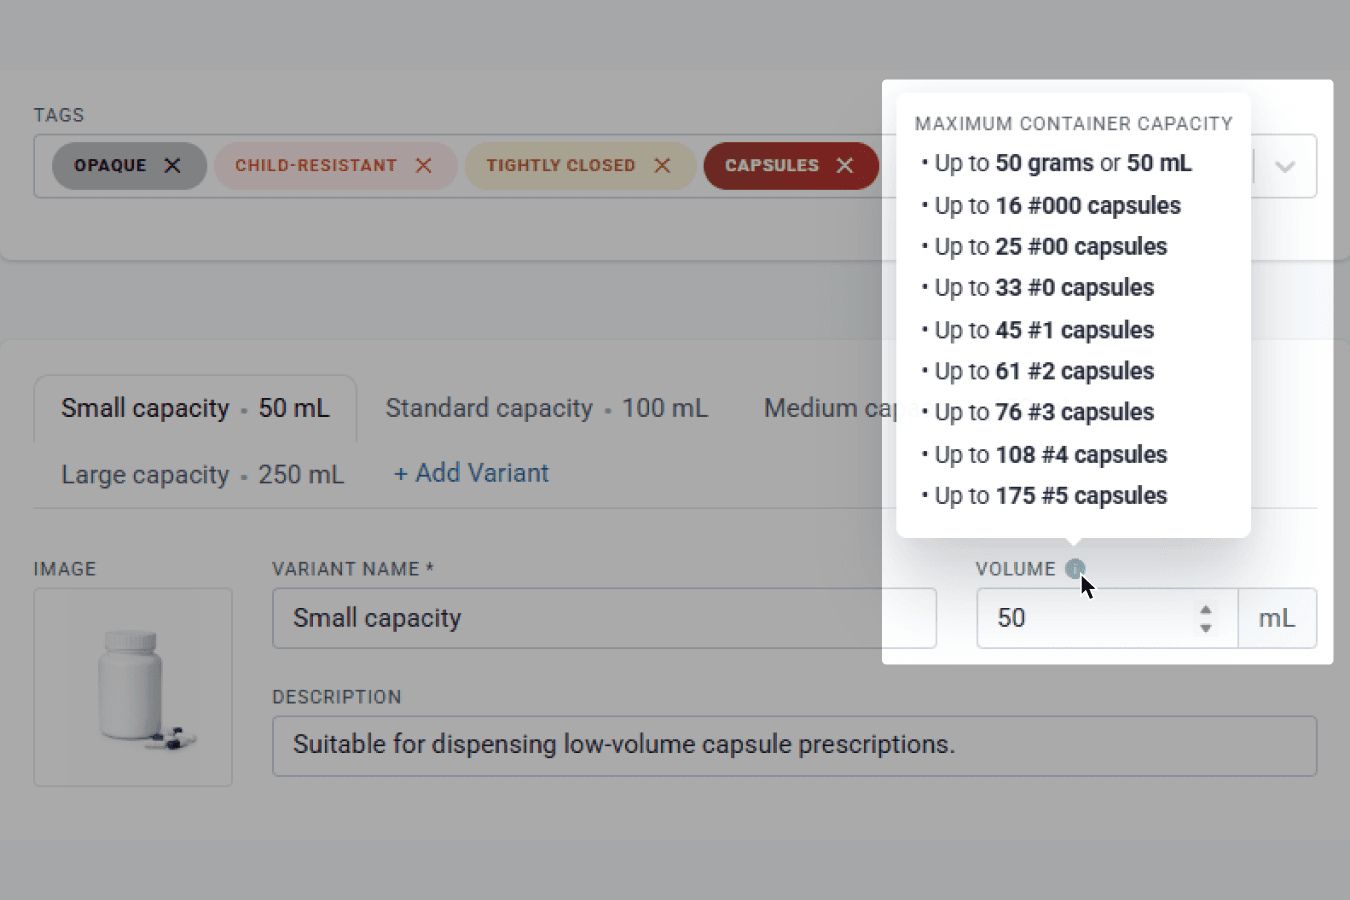Click the Variant Name input field

(604, 618)
